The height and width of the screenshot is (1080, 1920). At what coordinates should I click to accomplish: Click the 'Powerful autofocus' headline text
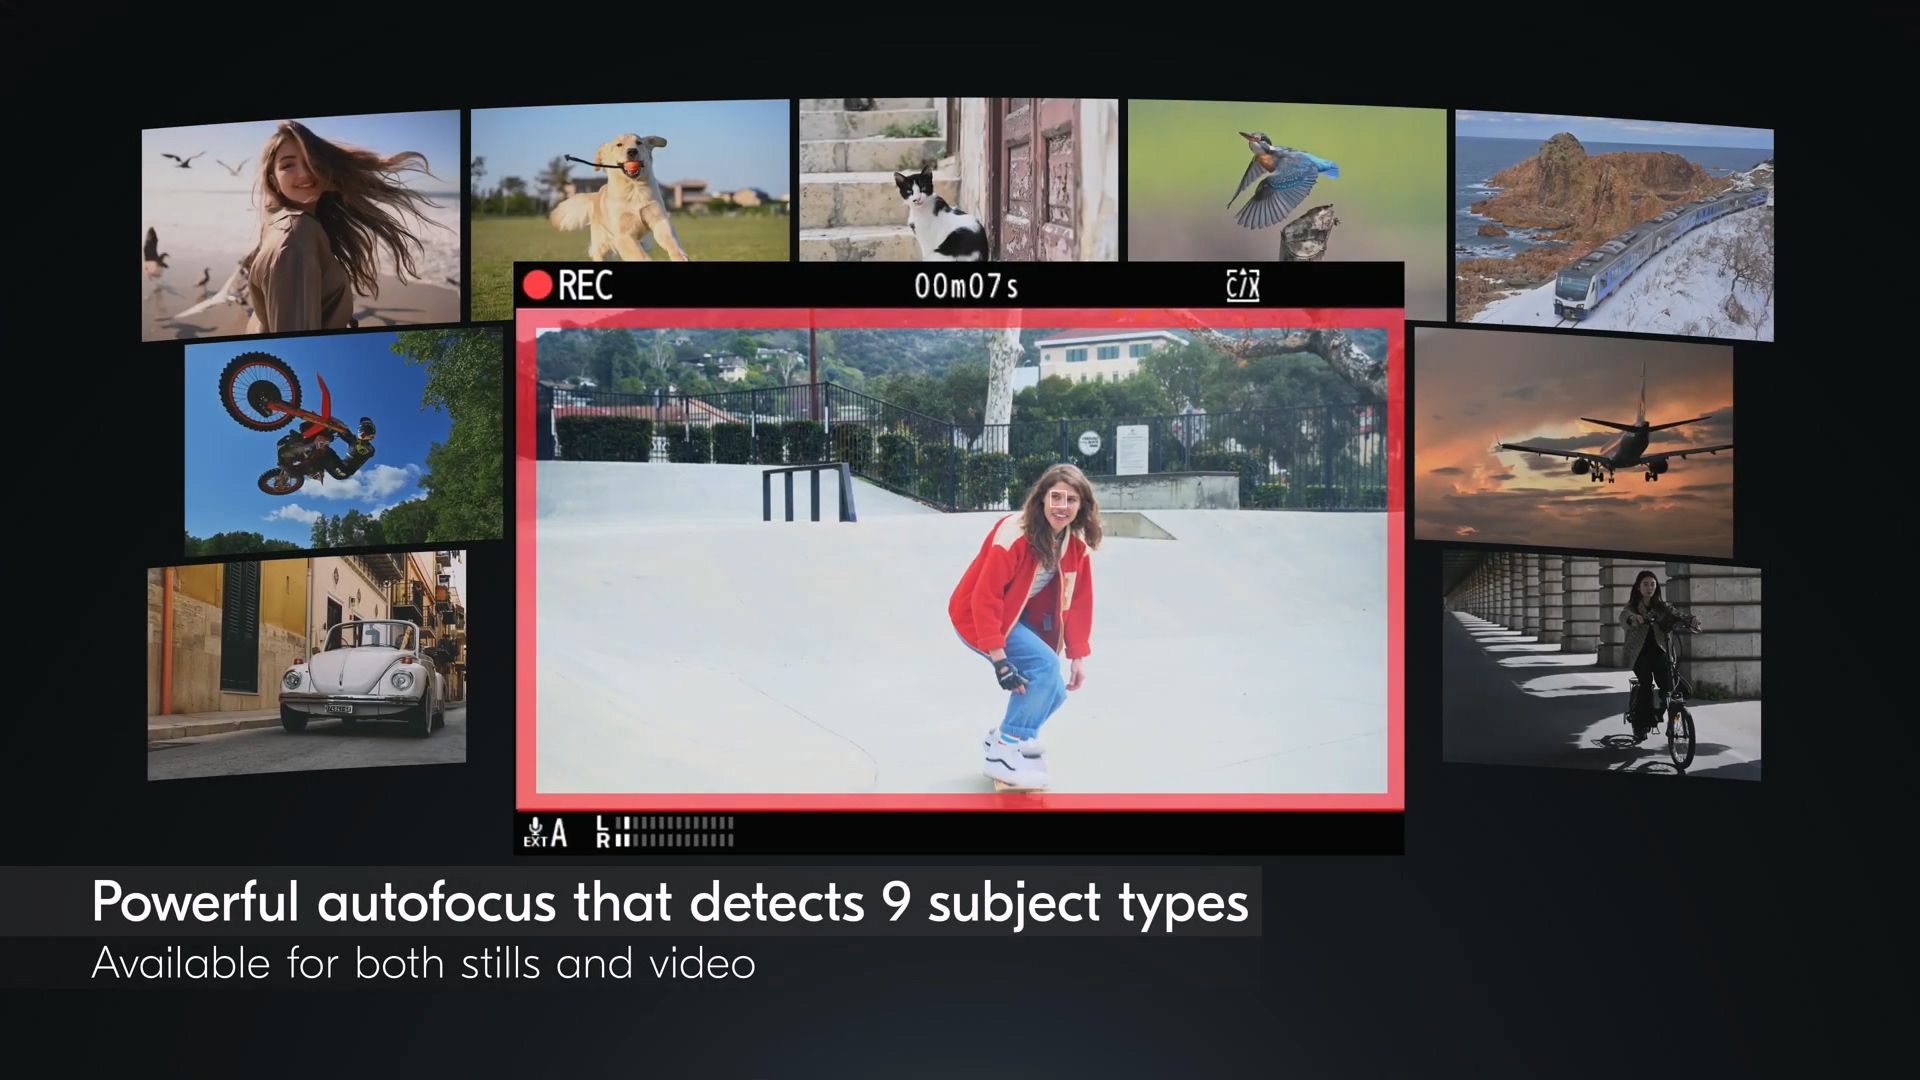tap(669, 902)
